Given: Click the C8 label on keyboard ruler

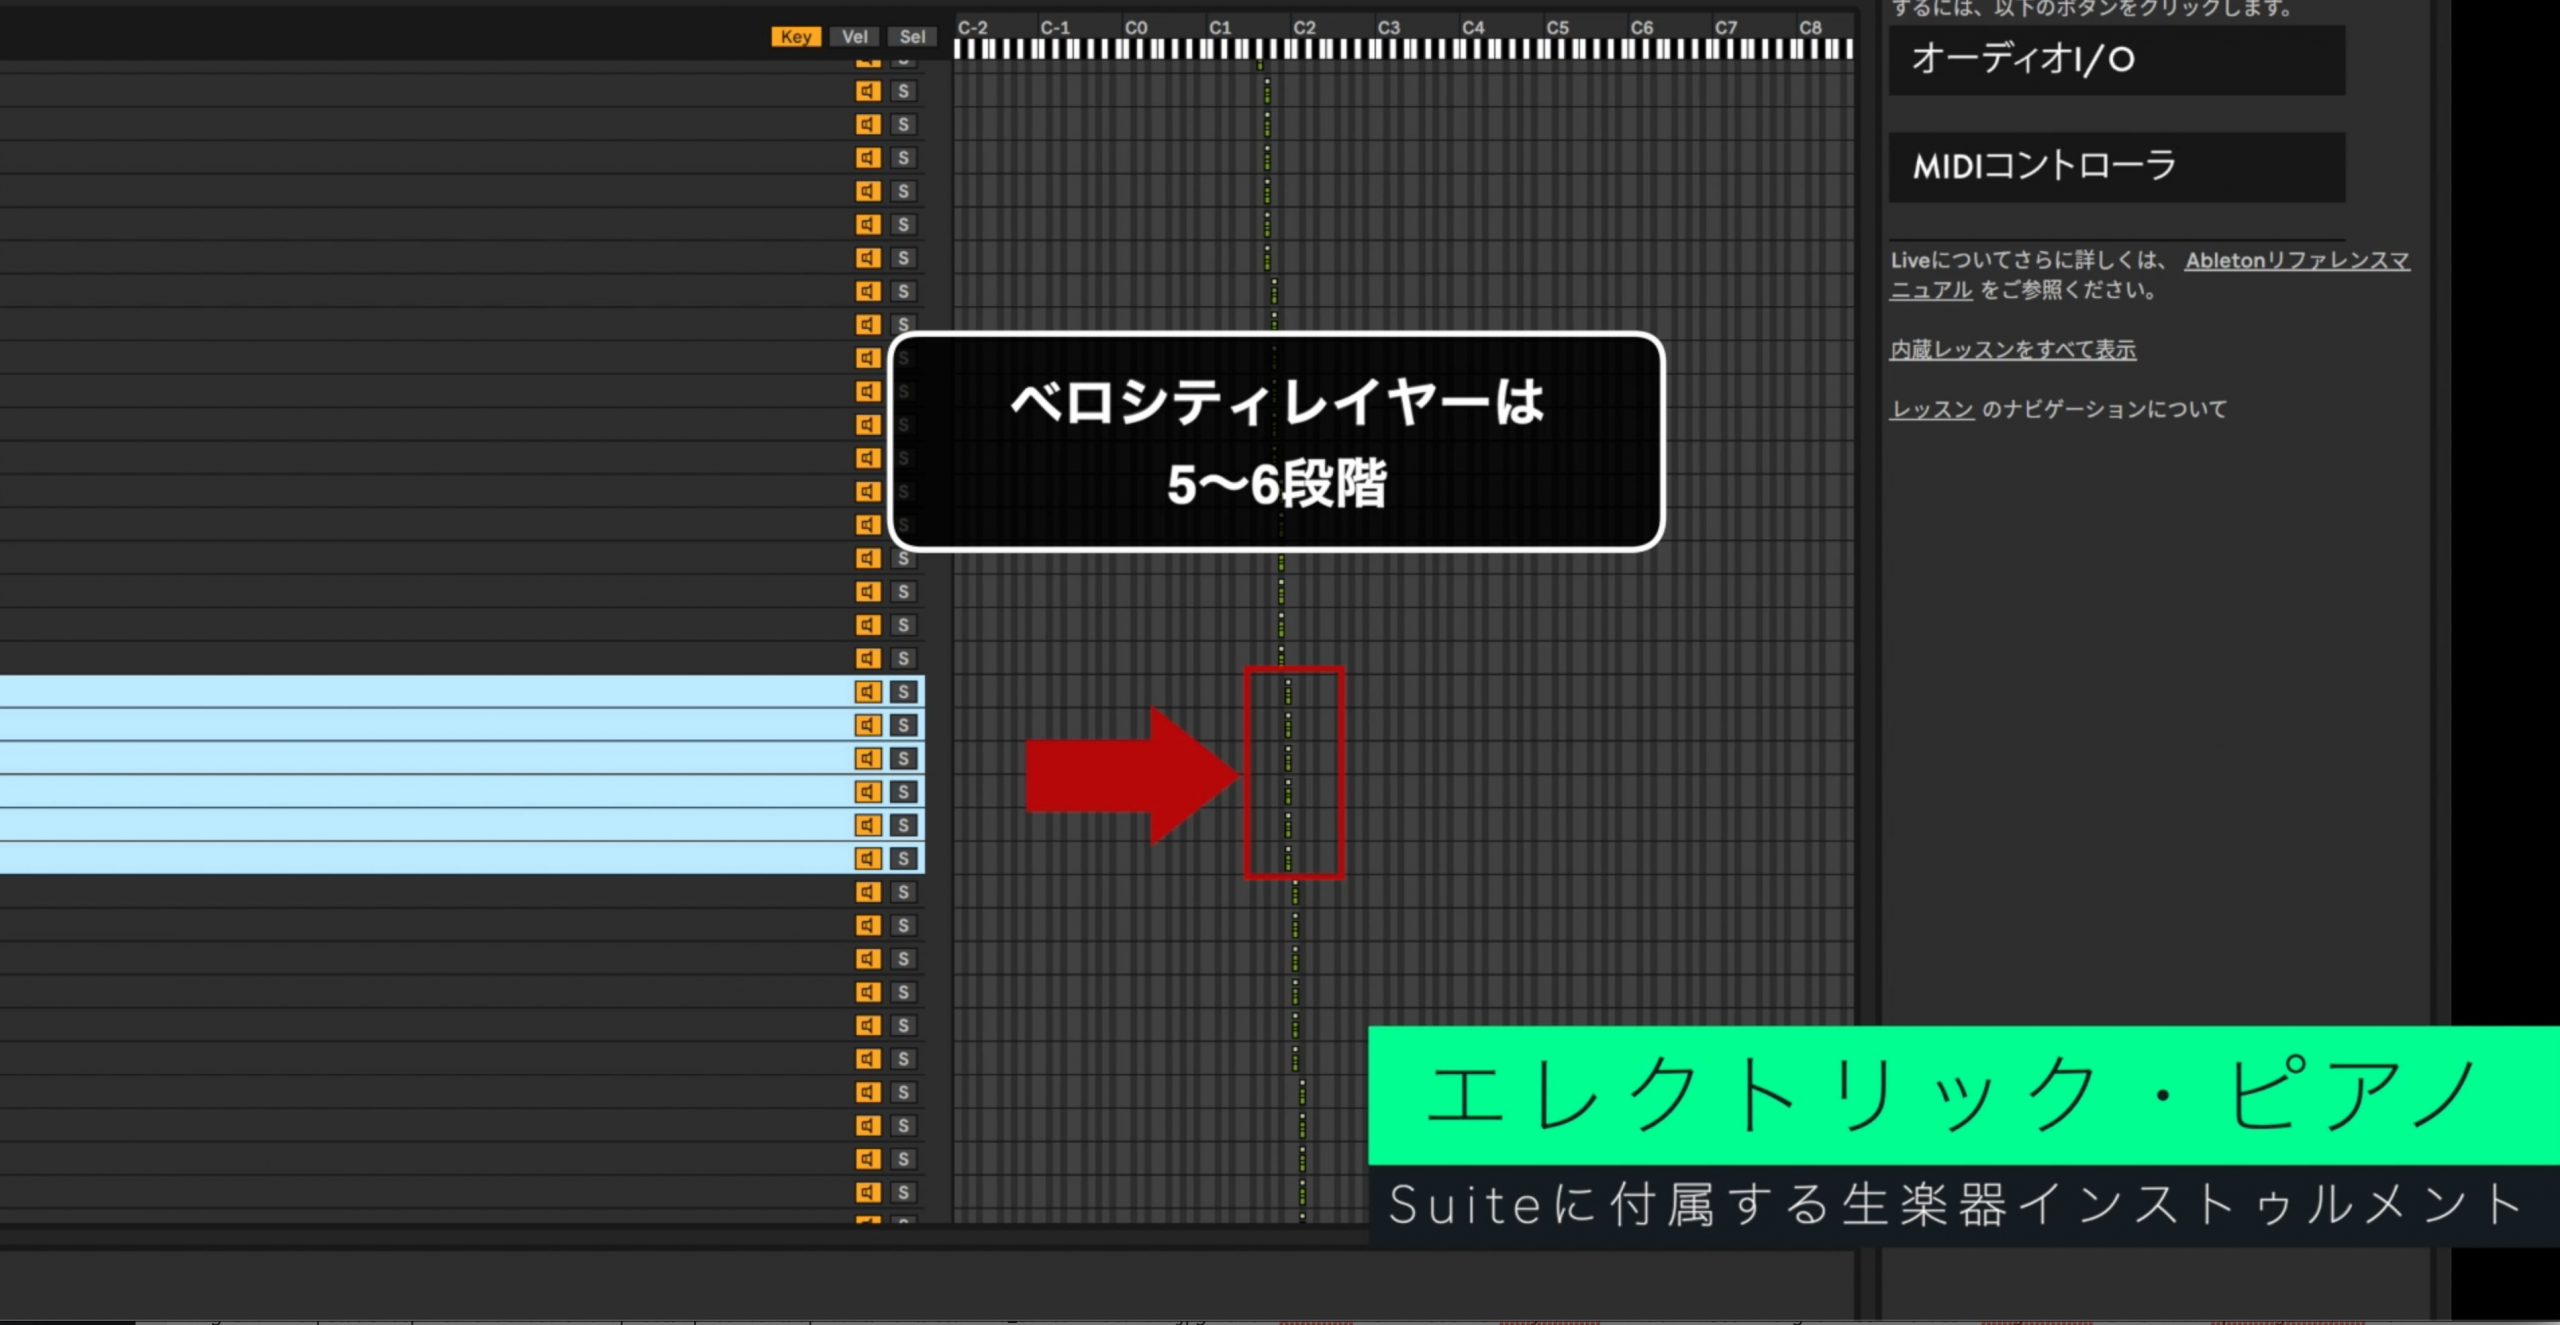Looking at the screenshot, I should point(1810,28).
